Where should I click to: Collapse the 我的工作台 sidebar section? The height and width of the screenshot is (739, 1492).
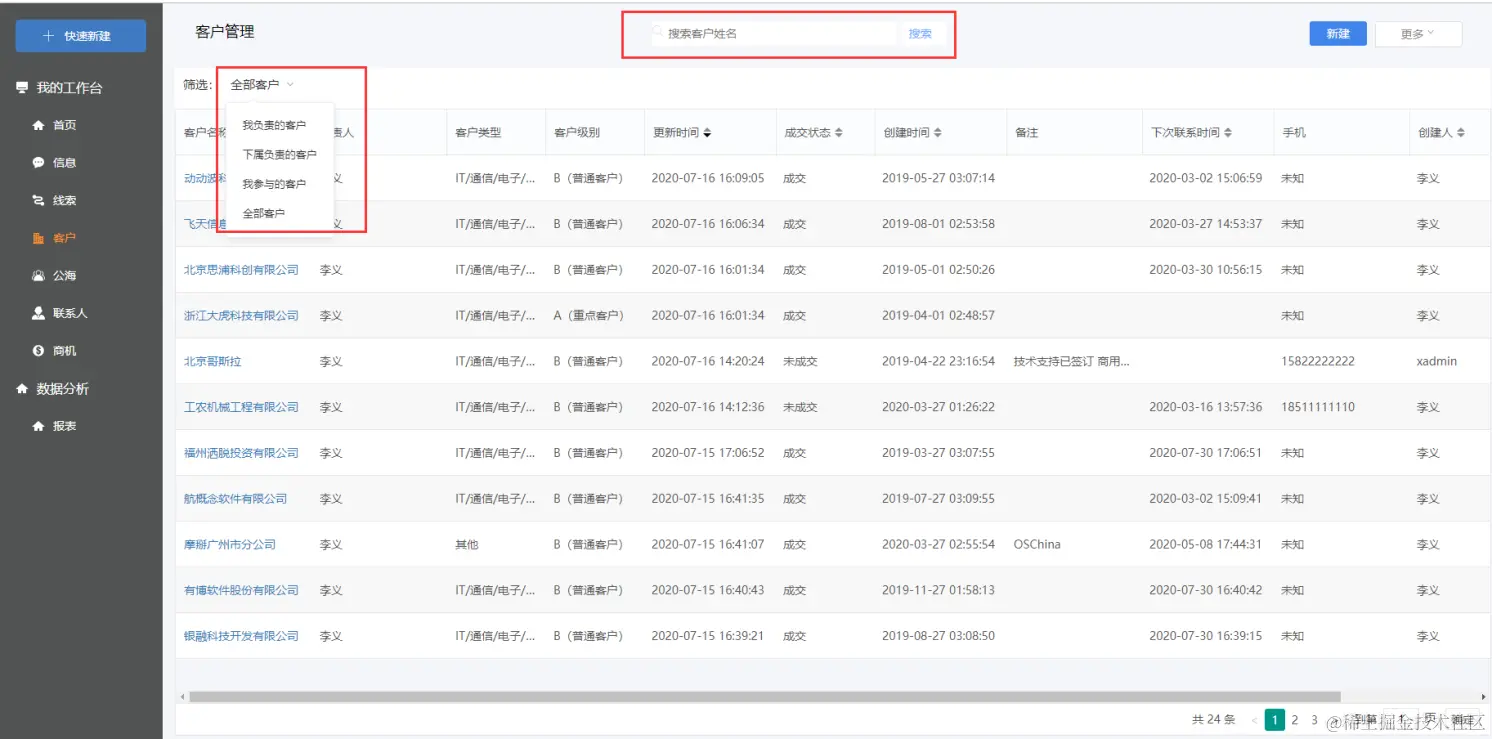pos(69,88)
